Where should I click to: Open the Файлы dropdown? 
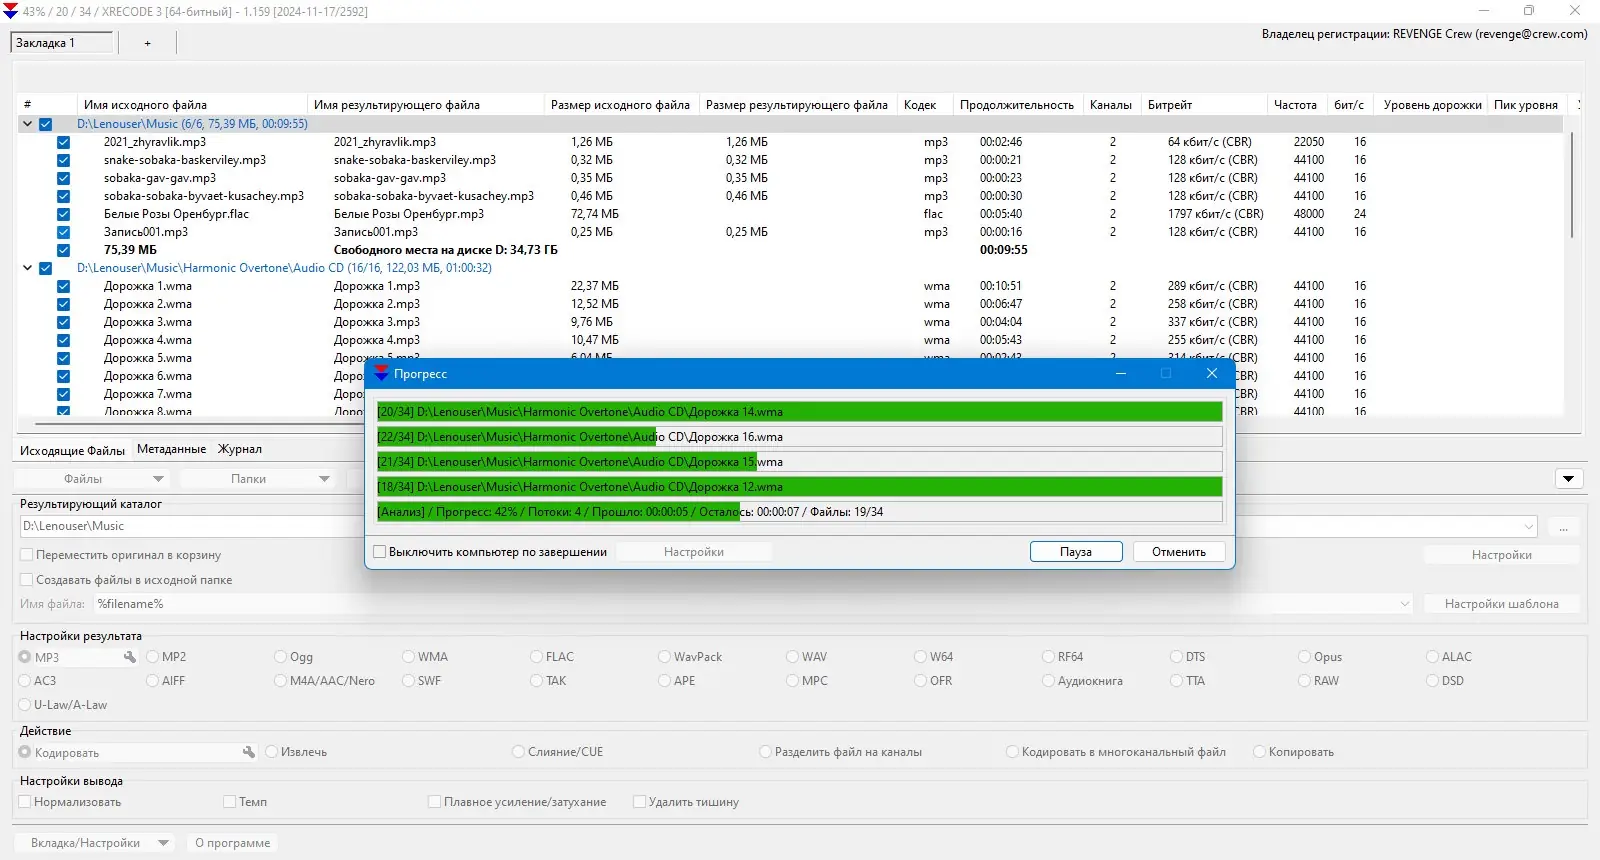coord(93,479)
